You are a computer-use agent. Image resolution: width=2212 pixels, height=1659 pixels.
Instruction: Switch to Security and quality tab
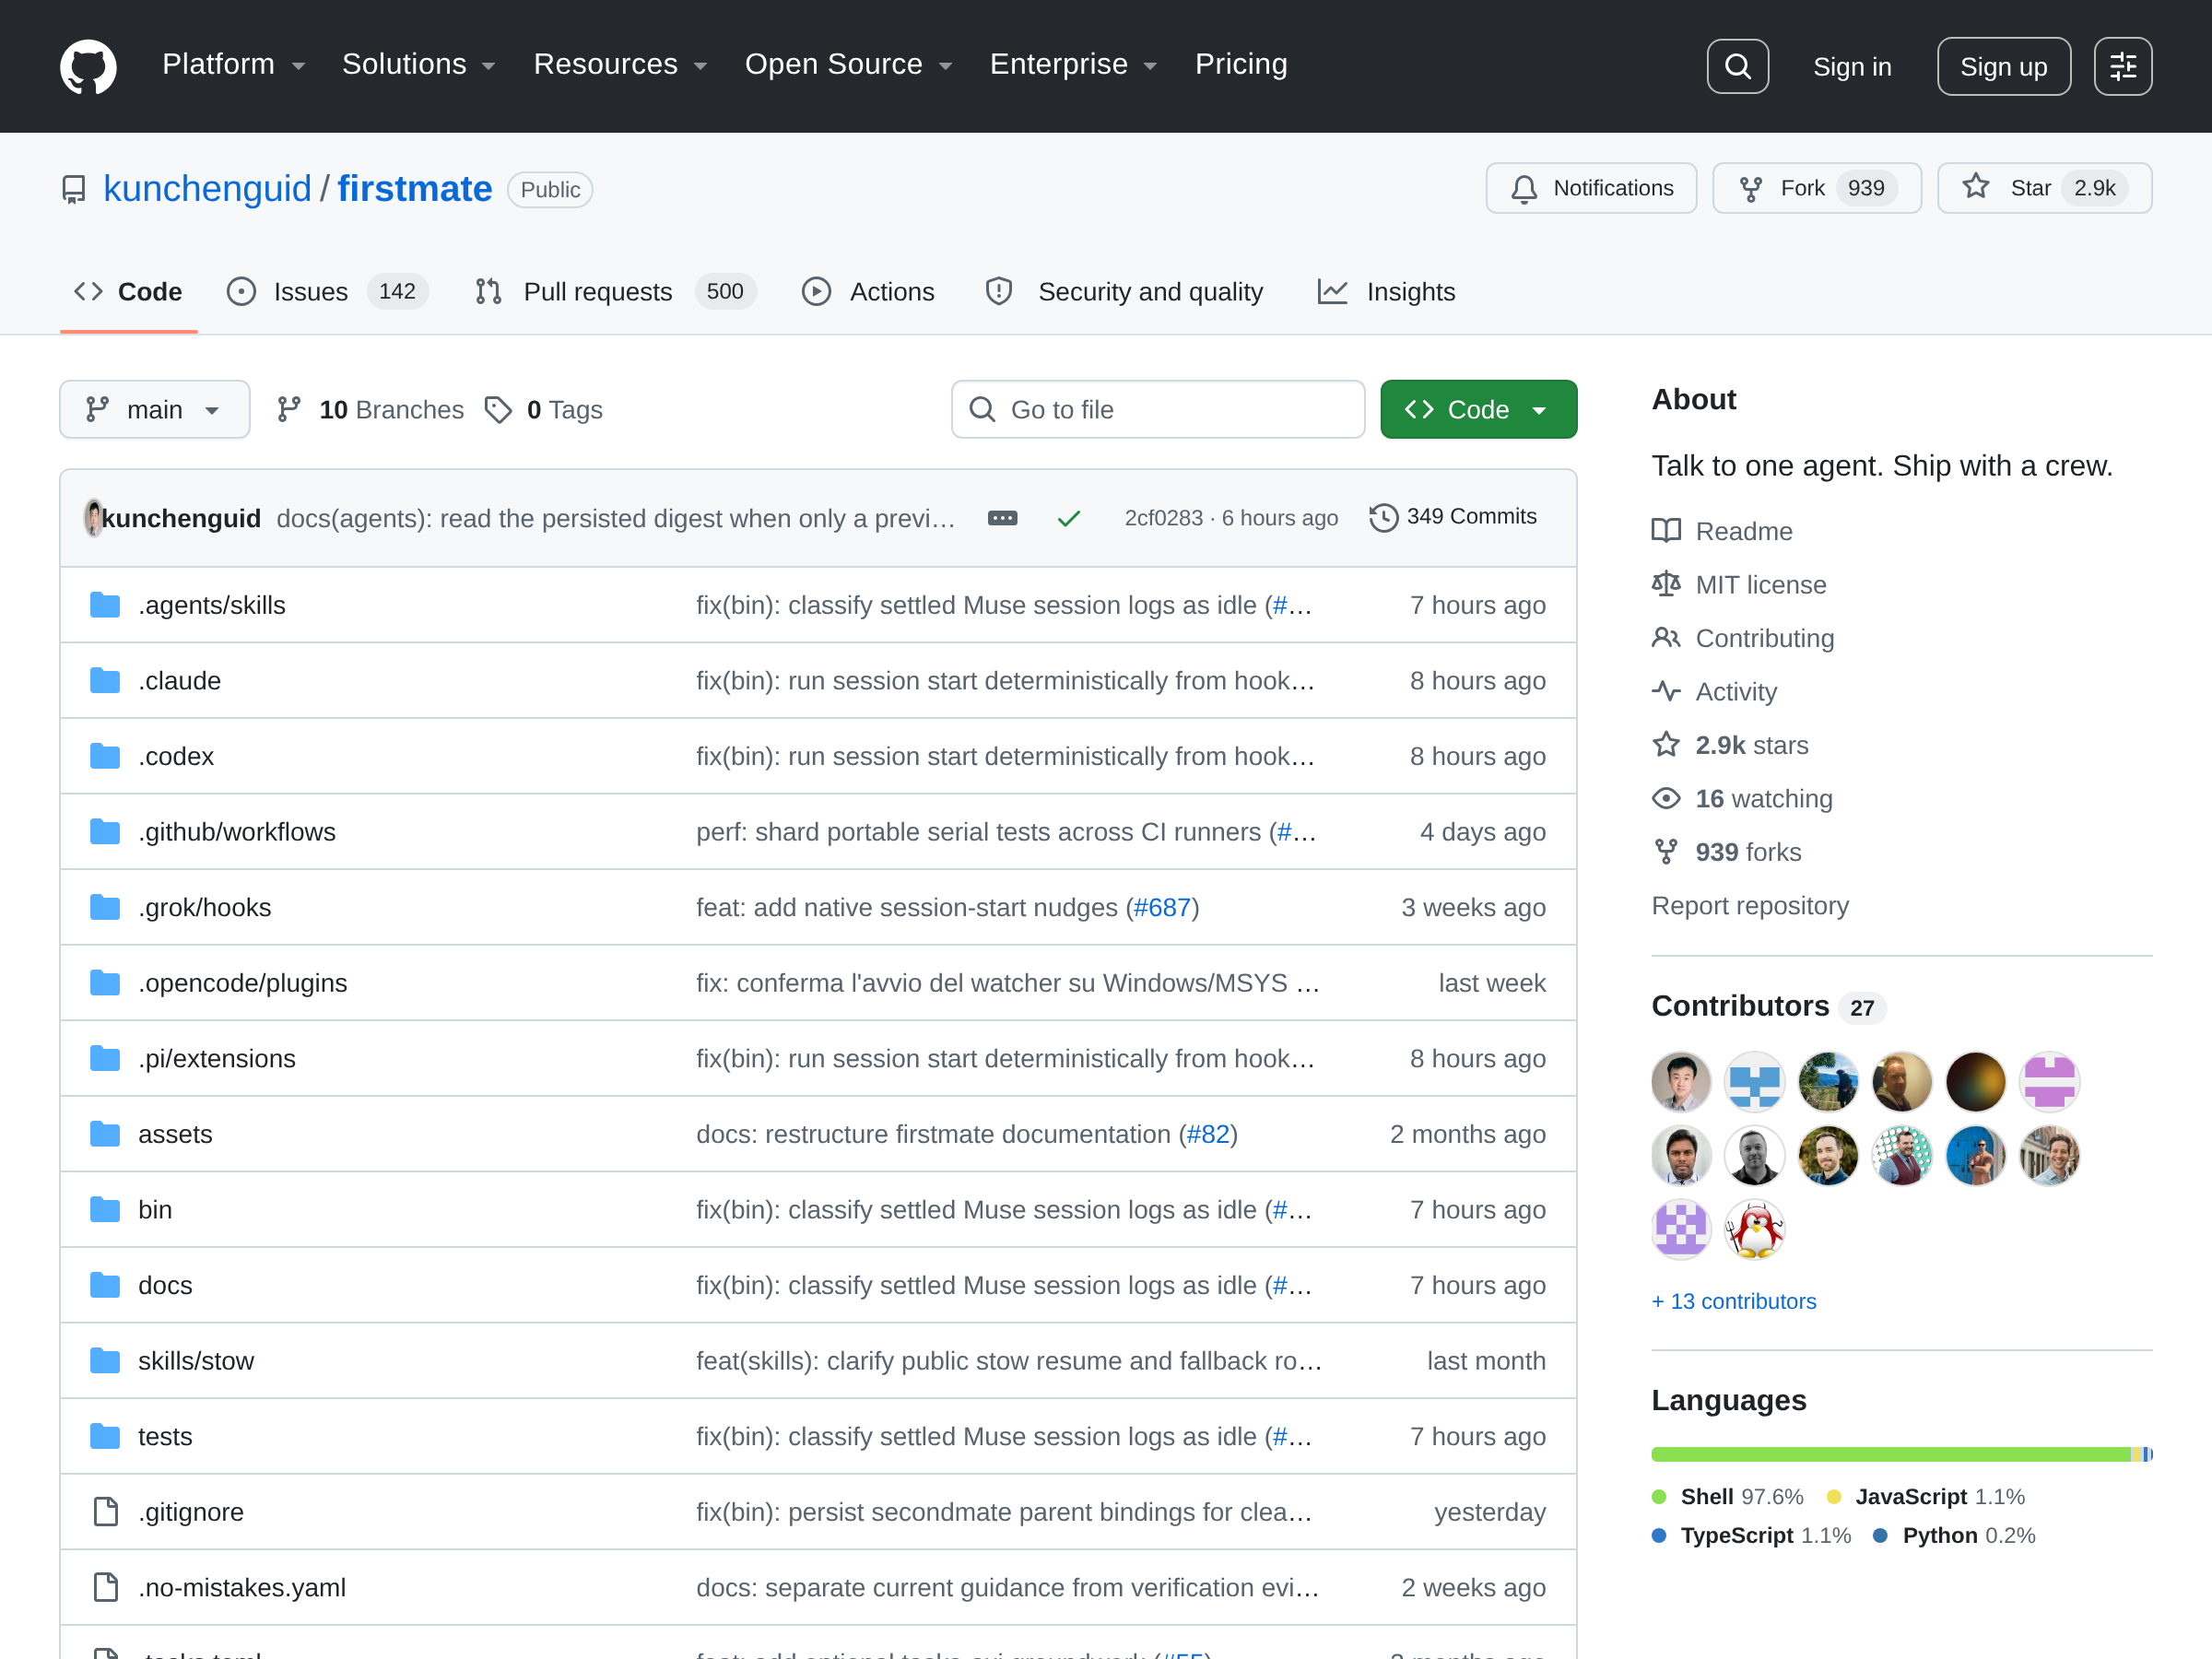click(x=1124, y=292)
